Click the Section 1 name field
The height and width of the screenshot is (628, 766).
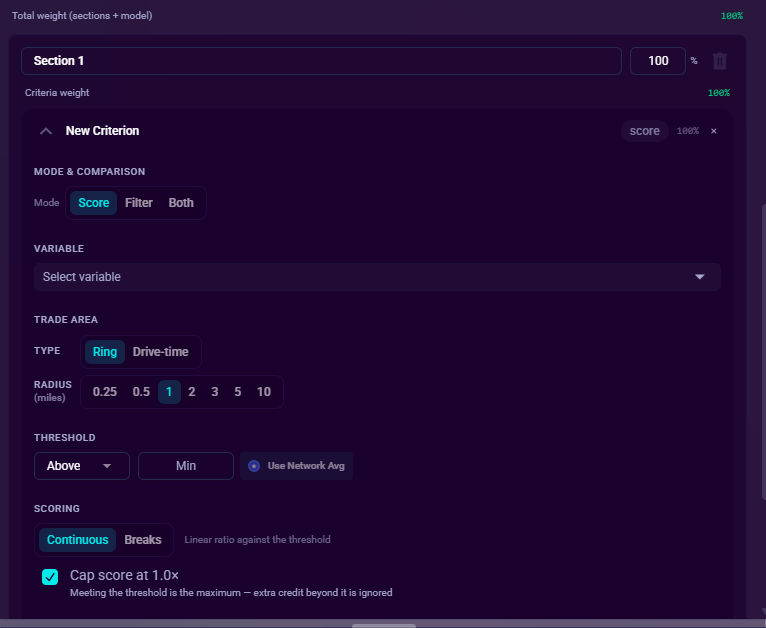[321, 61]
